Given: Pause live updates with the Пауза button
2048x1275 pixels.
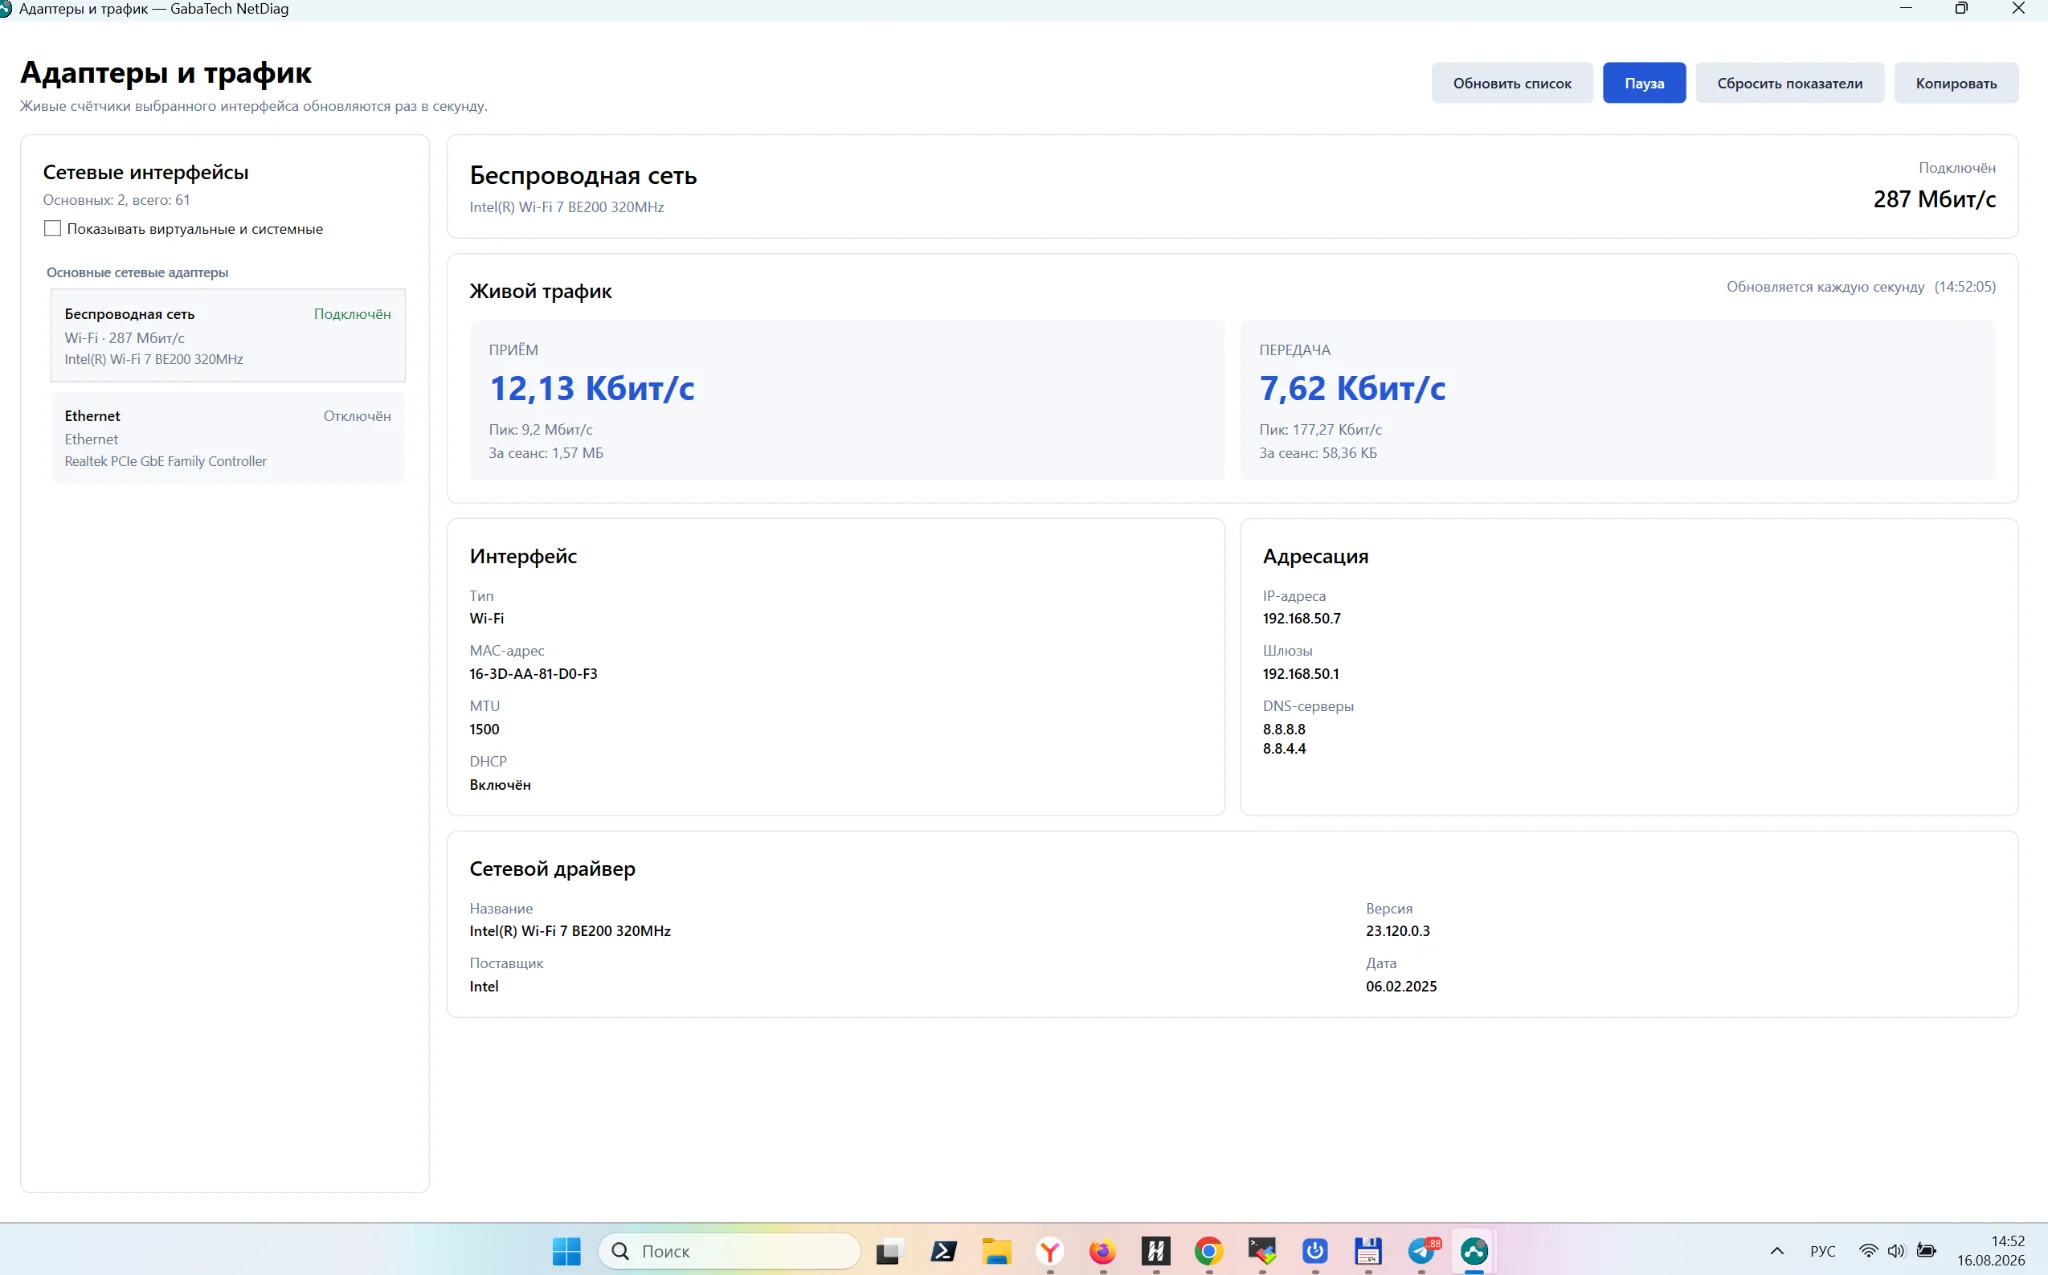Looking at the screenshot, I should (1644, 83).
